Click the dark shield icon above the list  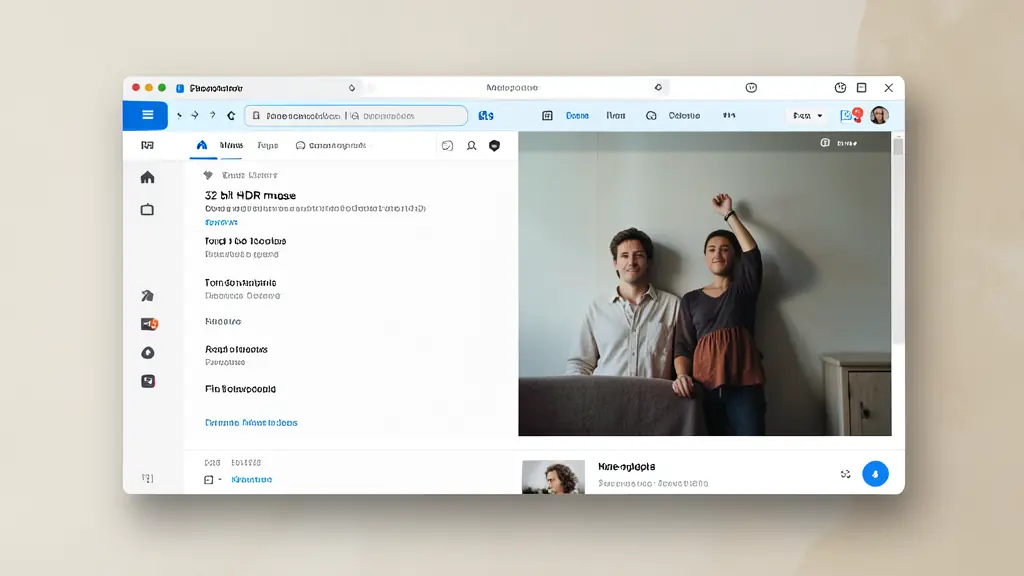pos(494,146)
